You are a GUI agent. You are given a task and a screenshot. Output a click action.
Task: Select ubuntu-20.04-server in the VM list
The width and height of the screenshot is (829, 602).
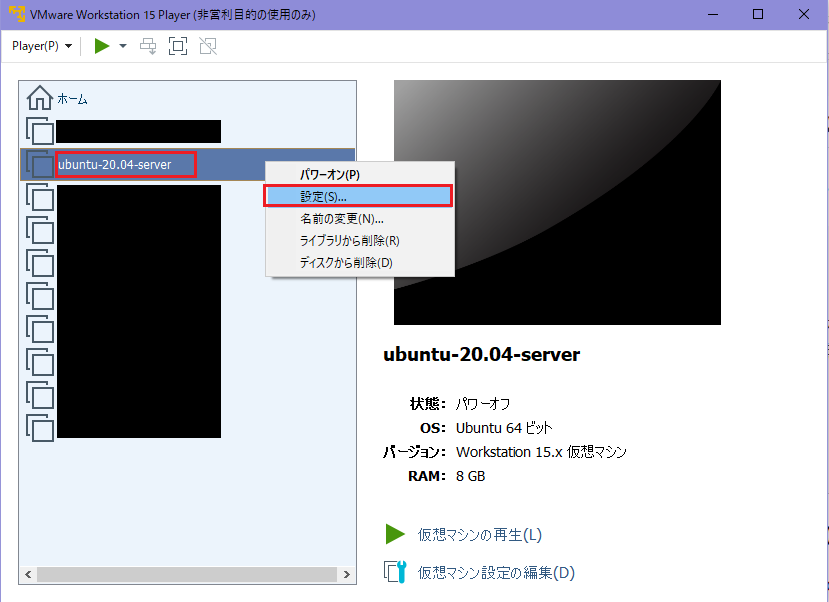coord(188,164)
